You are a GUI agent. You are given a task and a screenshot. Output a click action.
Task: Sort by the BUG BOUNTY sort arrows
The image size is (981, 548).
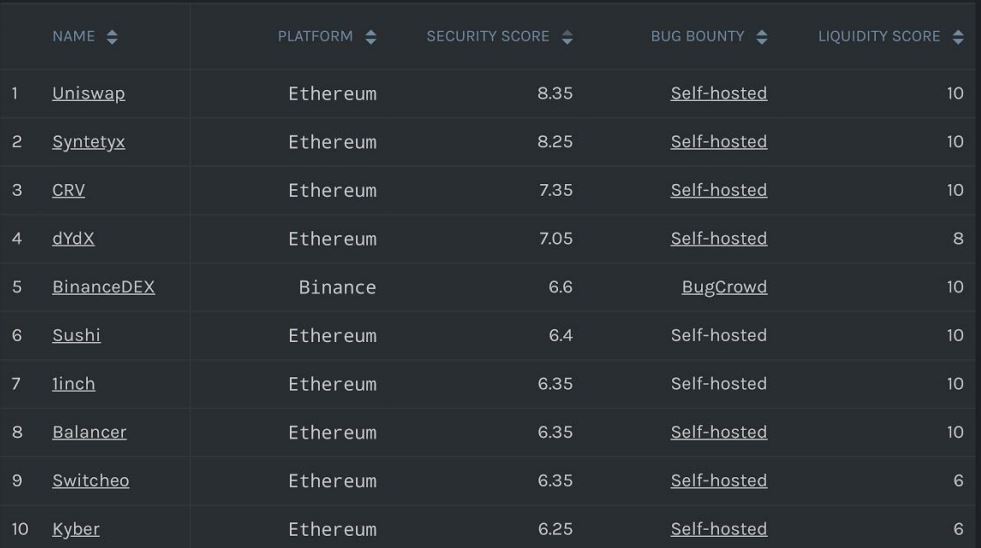coord(762,37)
